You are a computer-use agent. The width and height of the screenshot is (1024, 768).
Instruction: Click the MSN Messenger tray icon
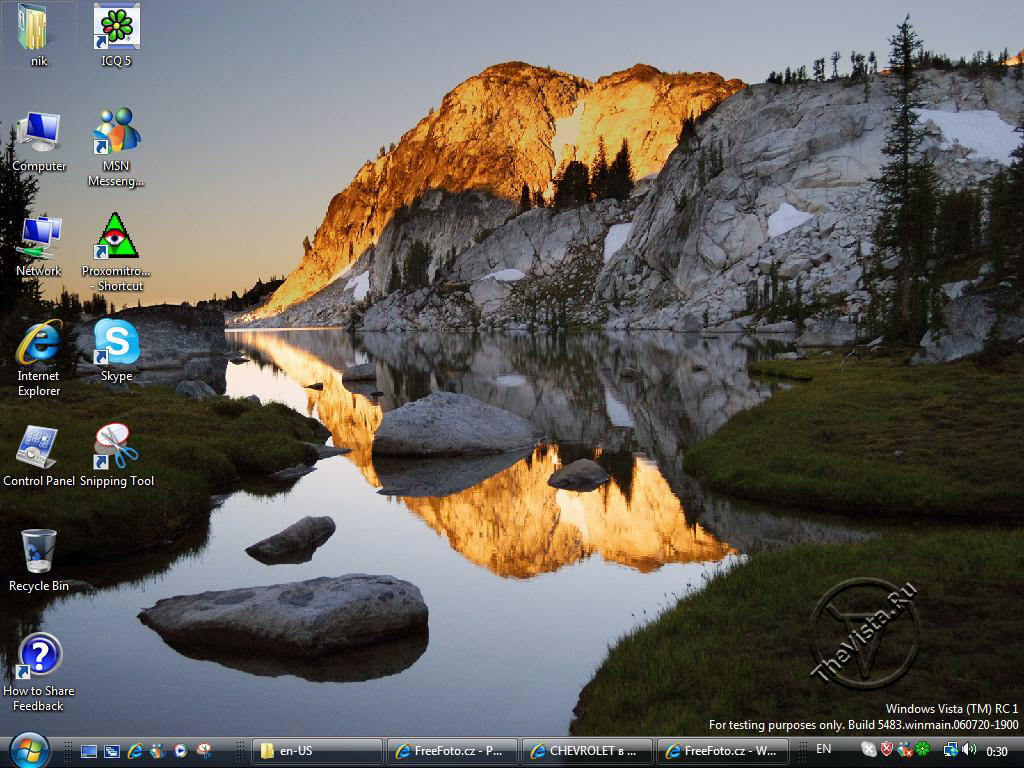coord(905,750)
